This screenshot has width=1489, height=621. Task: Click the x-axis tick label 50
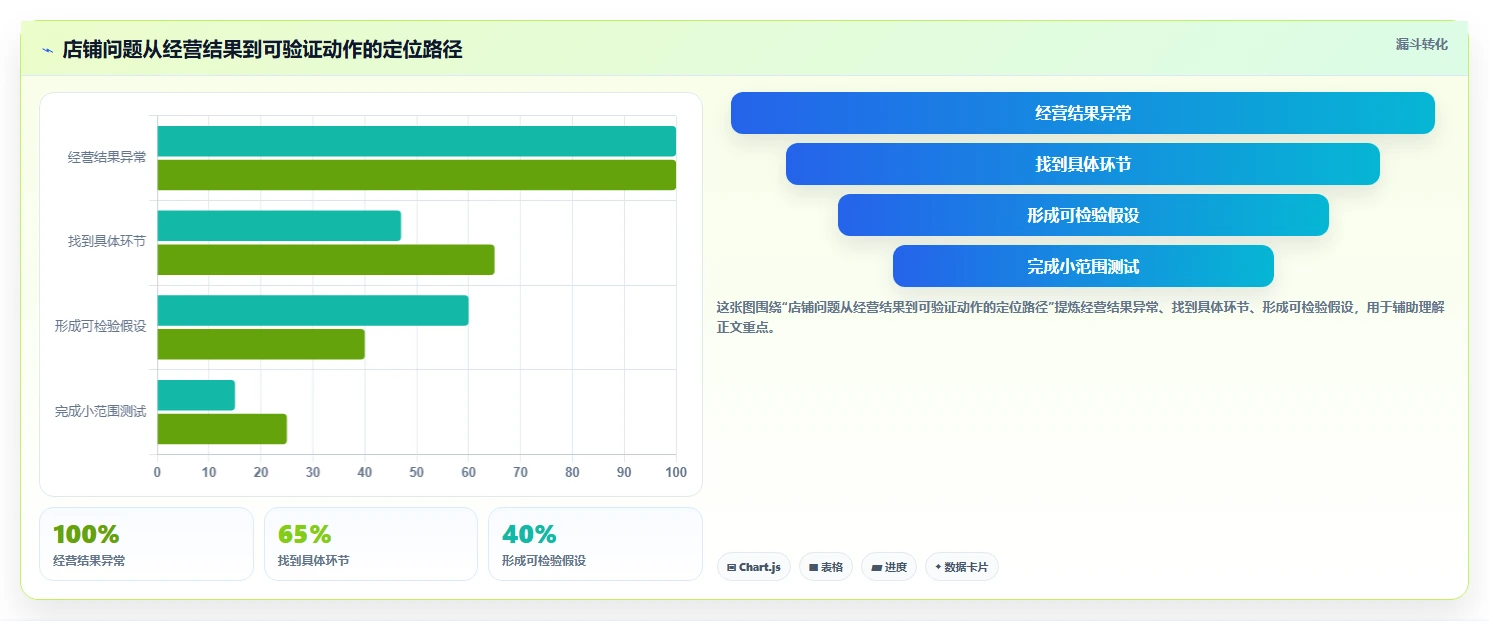pos(416,472)
